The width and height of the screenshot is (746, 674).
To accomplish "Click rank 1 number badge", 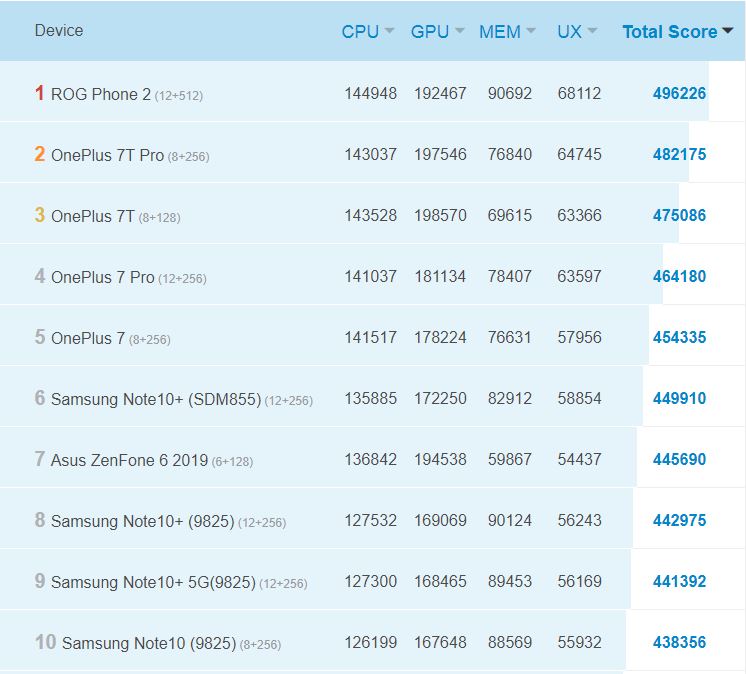I will [x=39, y=93].
